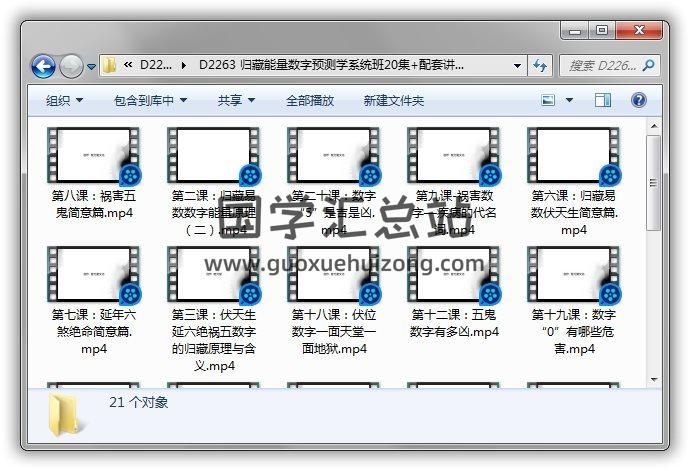The image size is (690, 471).
Task: Click file name 第六课：归藏易数伏天生简意篇.mp4
Action: 574,213
